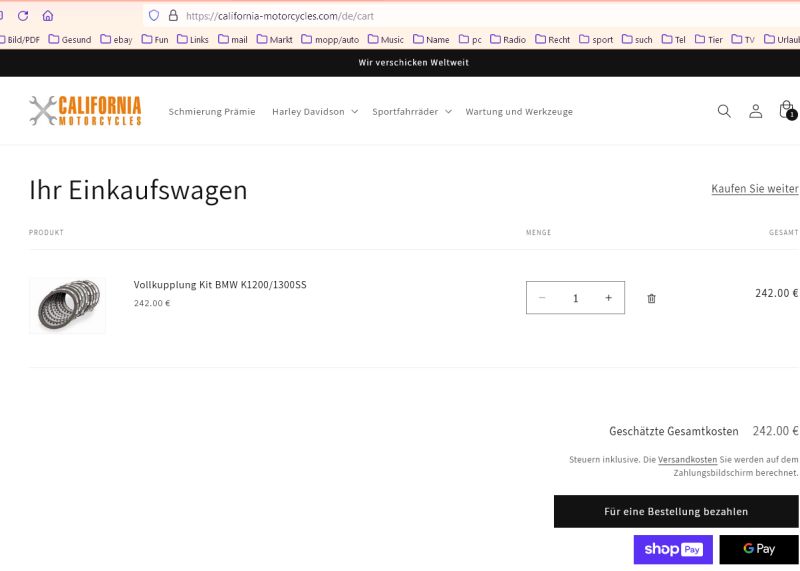800x571 pixels.
Task: Click the shield tracking protection icon
Action: [153, 16]
